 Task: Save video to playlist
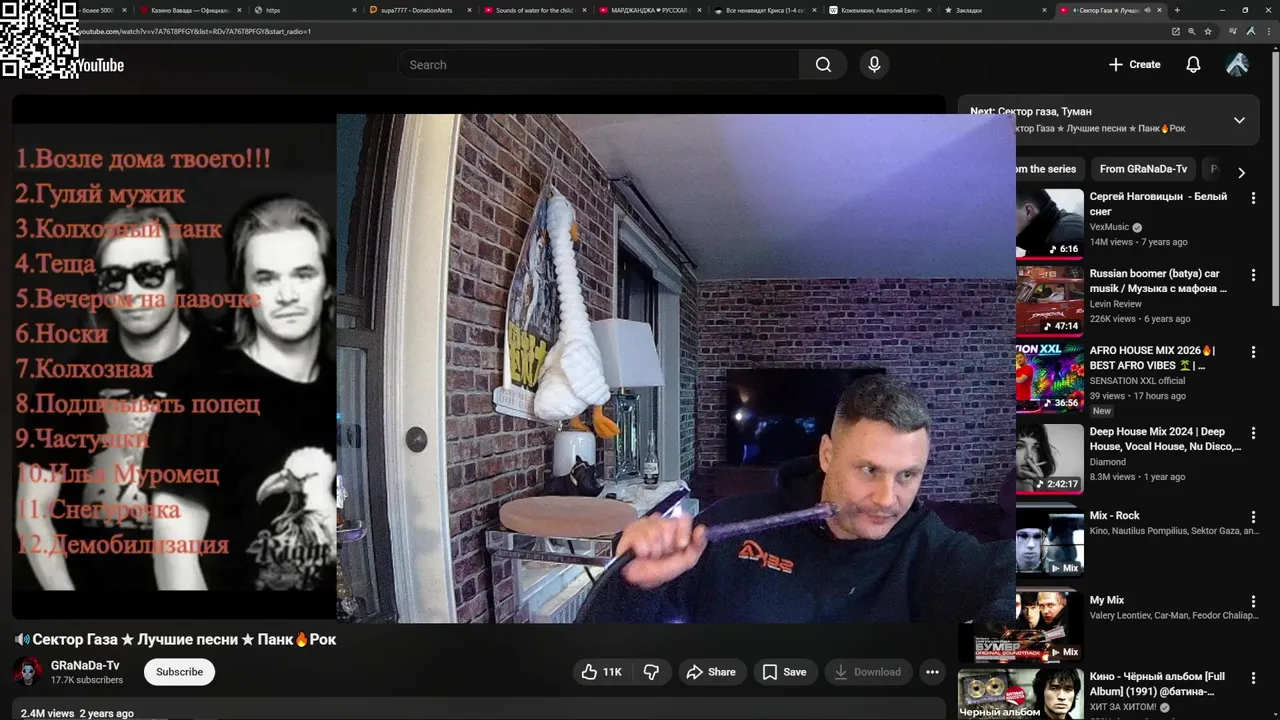(784, 672)
